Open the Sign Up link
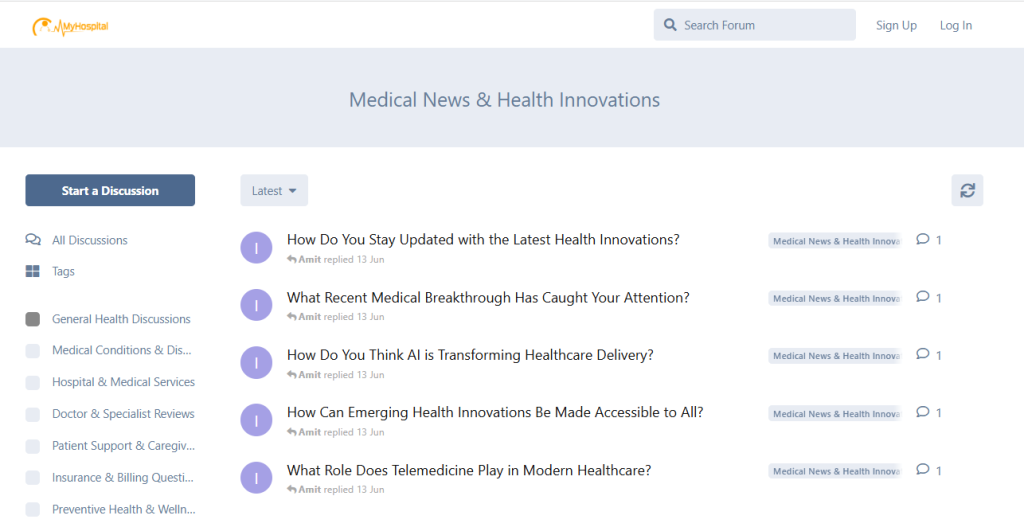Screen dimensions: 1024x531 click(896, 25)
